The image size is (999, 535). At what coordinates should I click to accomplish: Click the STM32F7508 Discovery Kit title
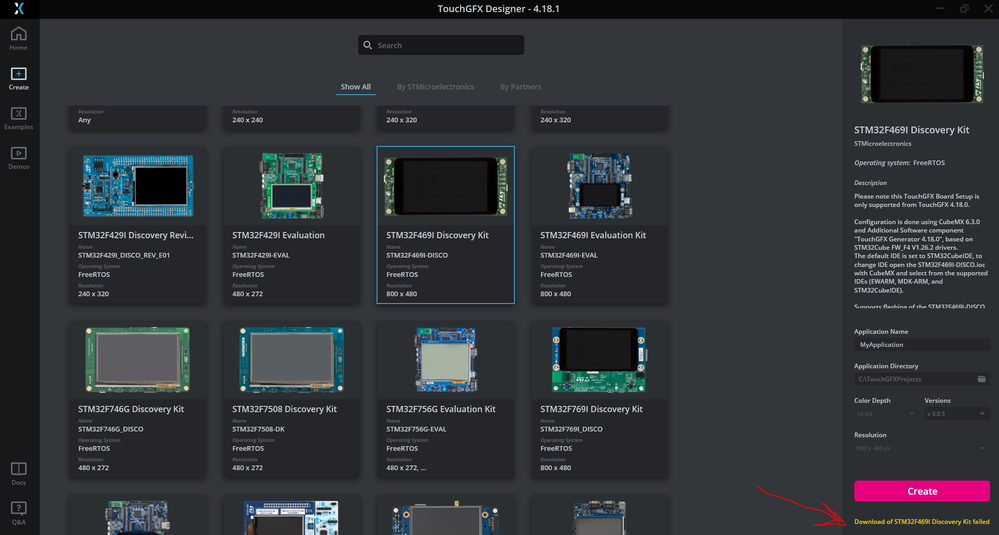click(284, 409)
